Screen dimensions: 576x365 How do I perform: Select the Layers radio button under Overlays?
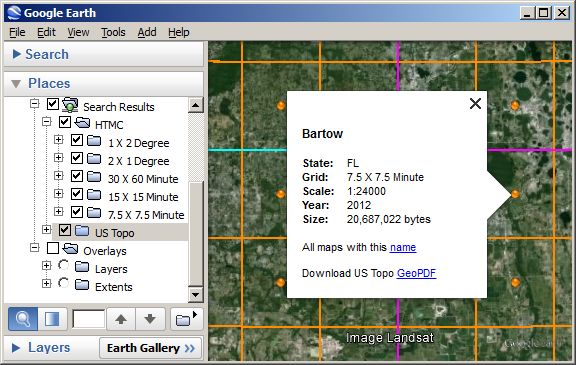coord(63,265)
